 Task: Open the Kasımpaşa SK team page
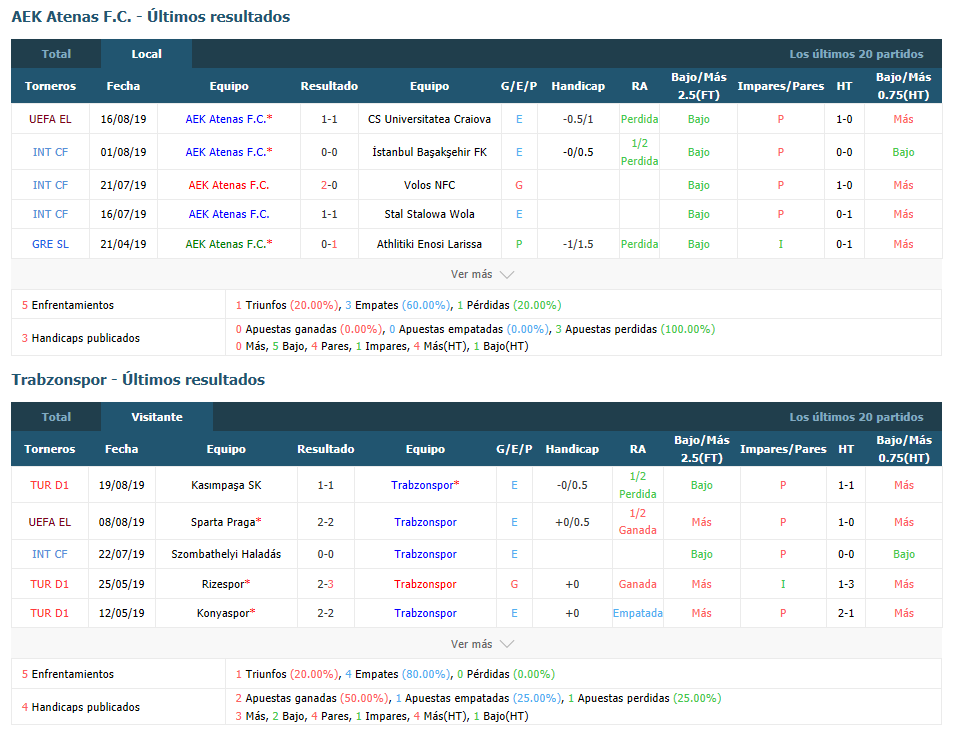pos(226,486)
